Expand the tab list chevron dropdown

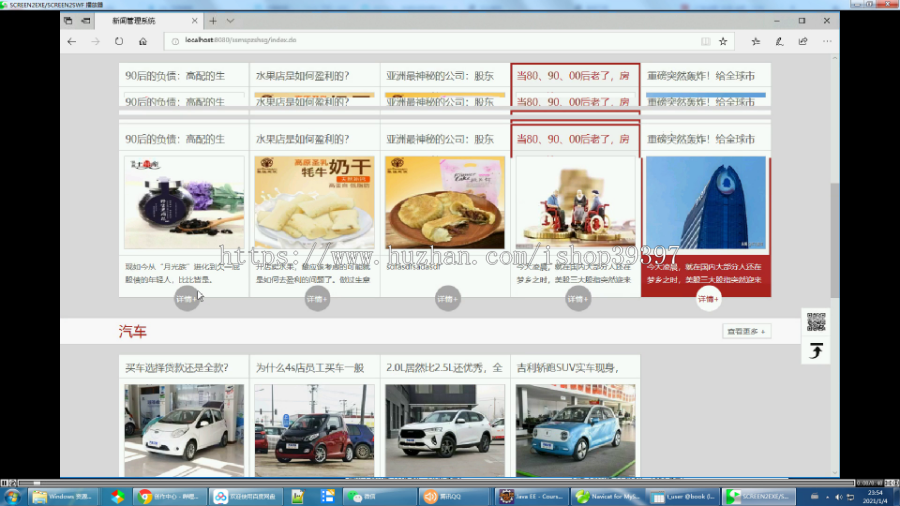(x=230, y=21)
